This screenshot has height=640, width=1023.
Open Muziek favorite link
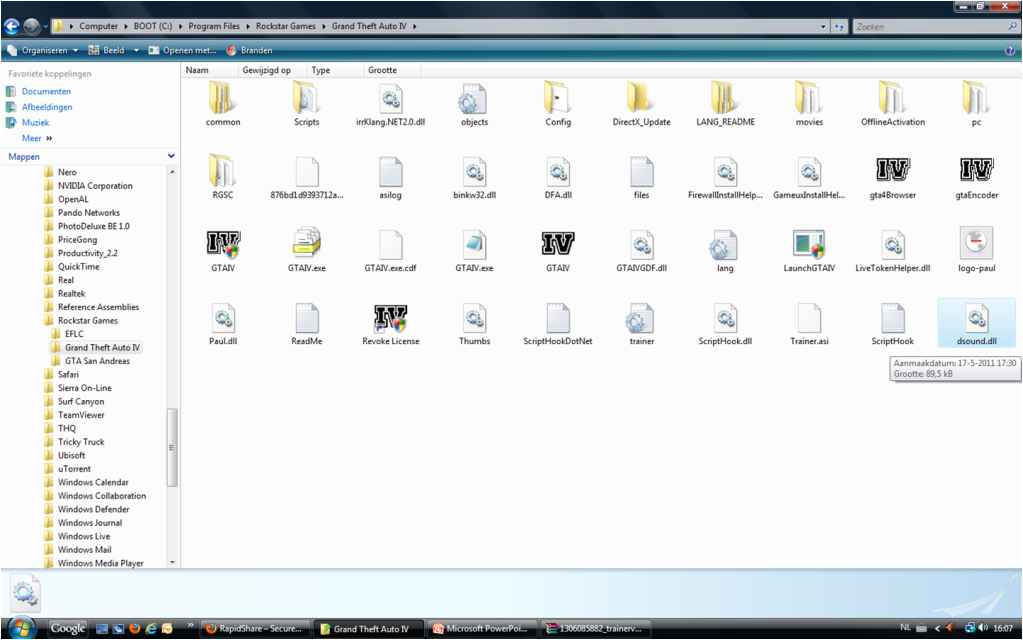(x=35, y=123)
